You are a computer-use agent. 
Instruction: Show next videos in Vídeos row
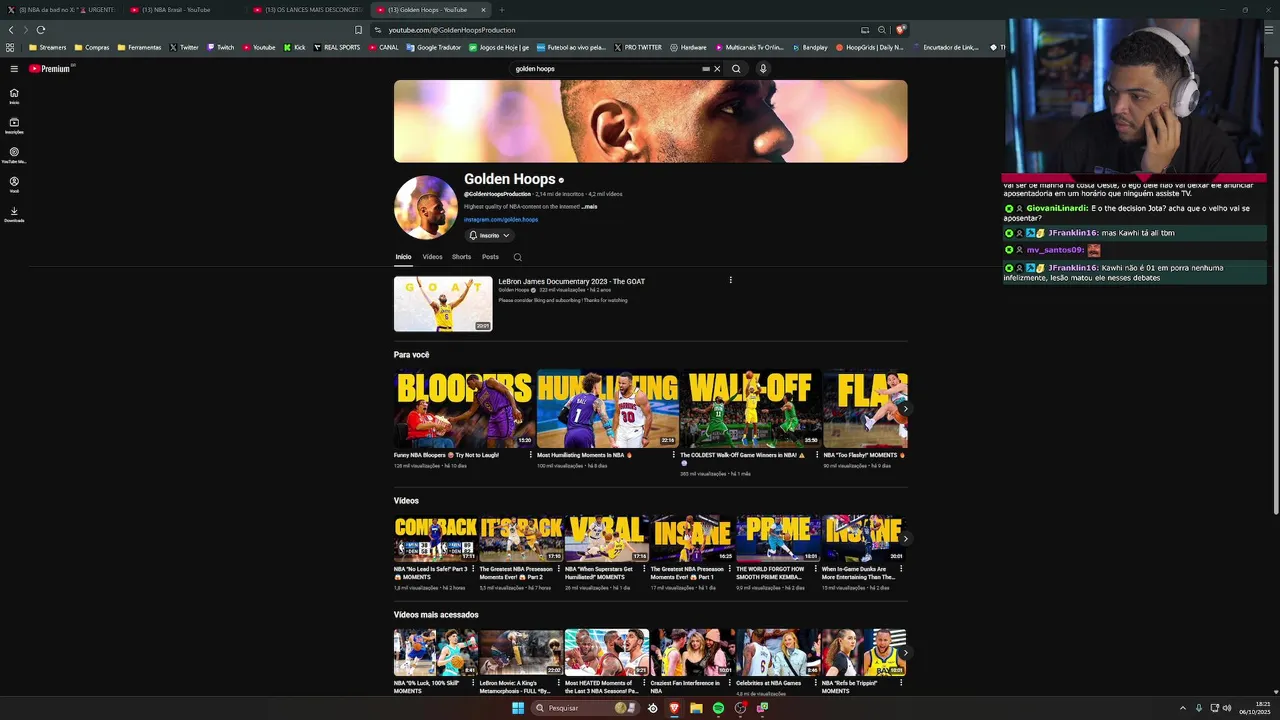click(905, 538)
